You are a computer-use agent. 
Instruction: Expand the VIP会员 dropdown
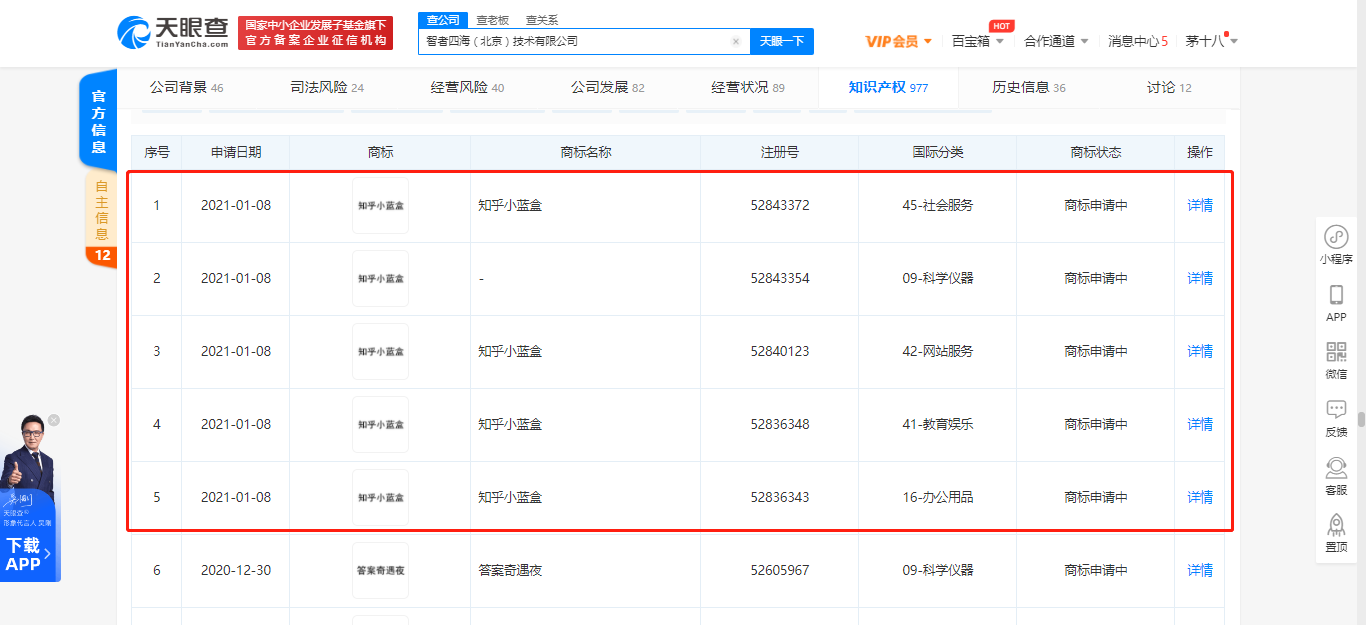tap(898, 41)
